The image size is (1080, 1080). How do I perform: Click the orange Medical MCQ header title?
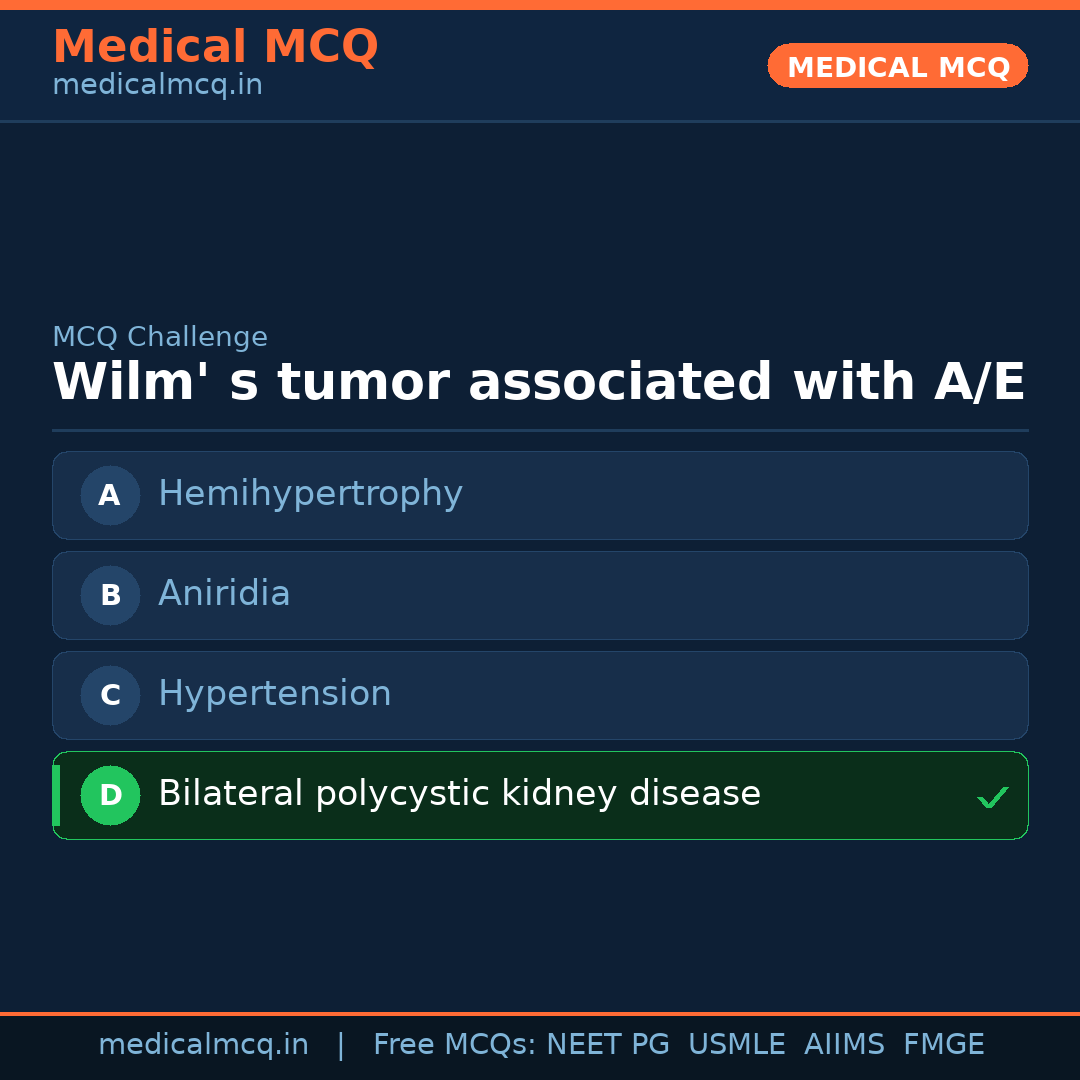click(x=215, y=47)
